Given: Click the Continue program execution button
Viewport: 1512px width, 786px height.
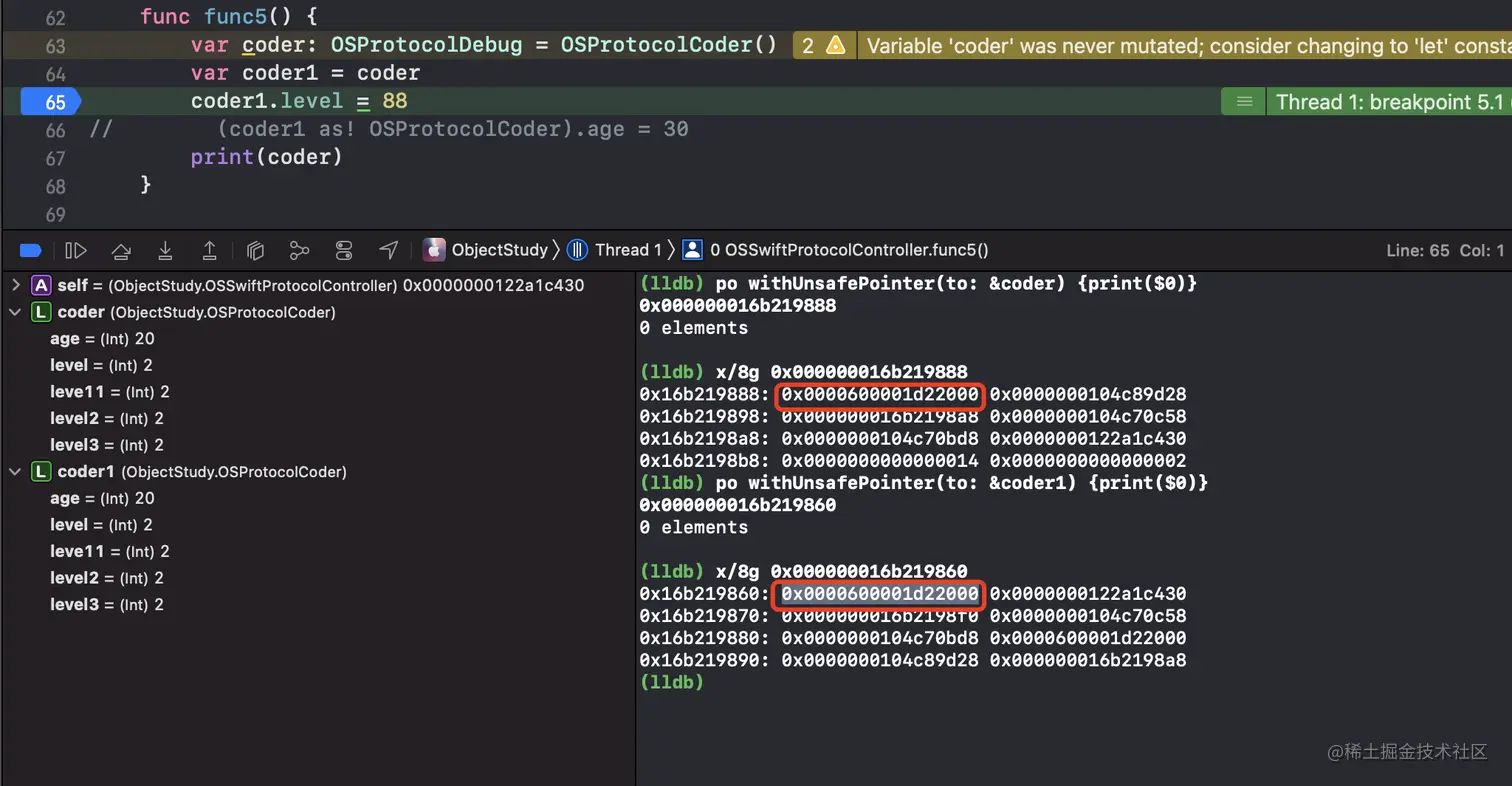Looking at the screenshot, I should (76, 250).
